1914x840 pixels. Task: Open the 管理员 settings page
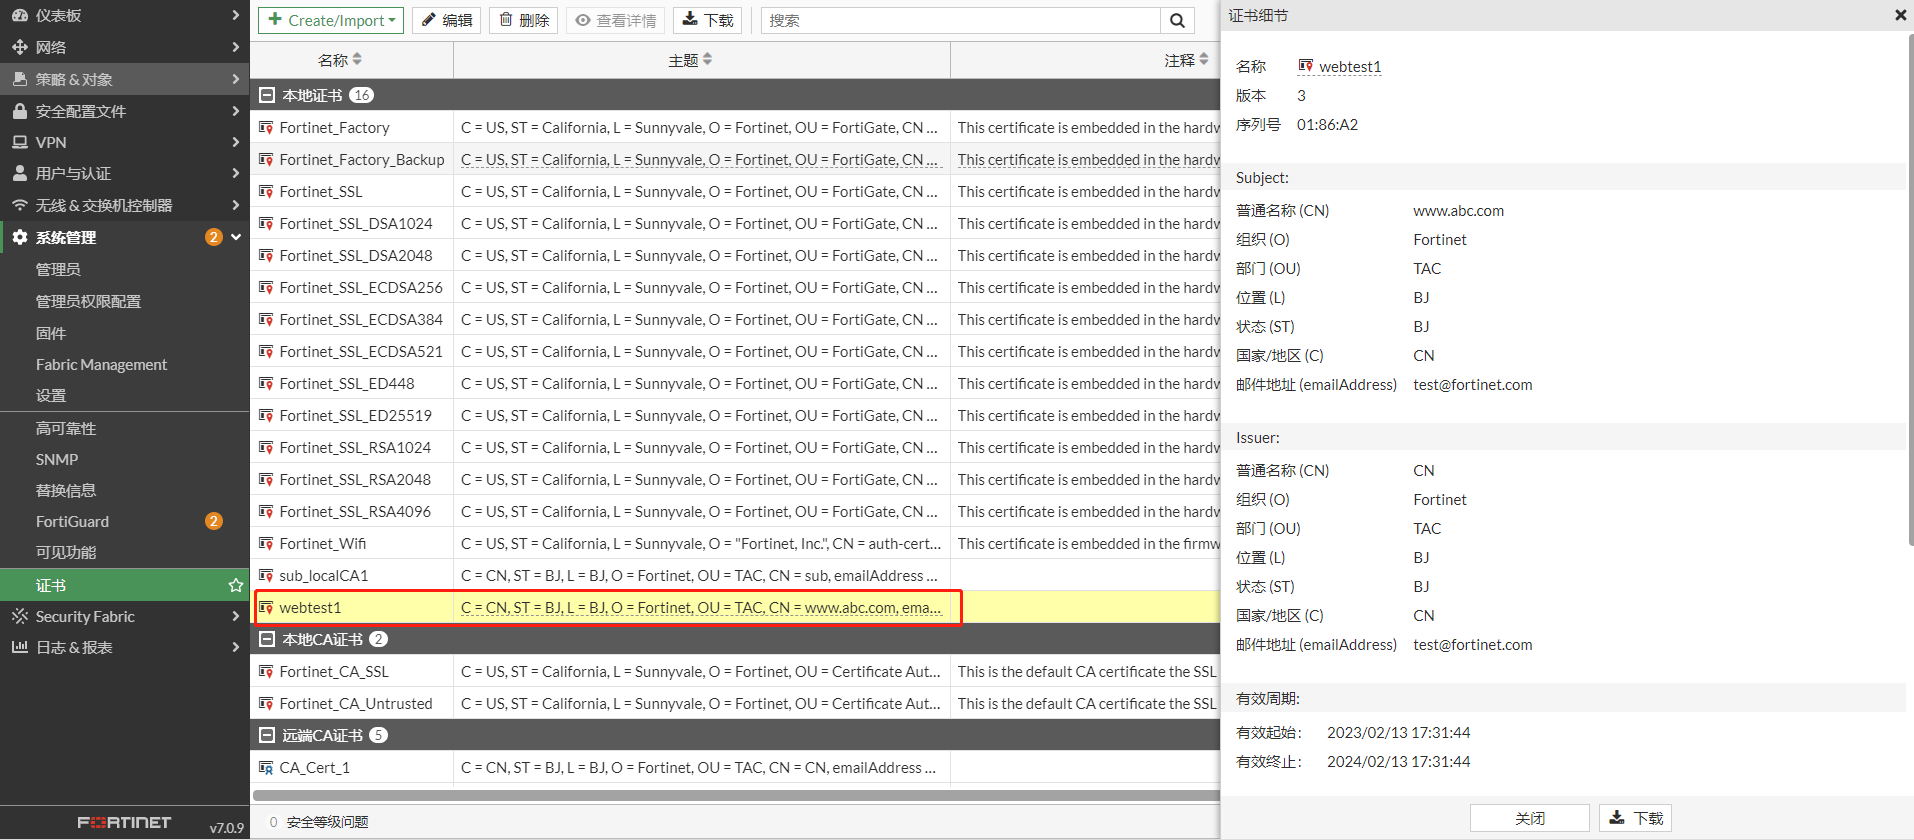point(58,269)
